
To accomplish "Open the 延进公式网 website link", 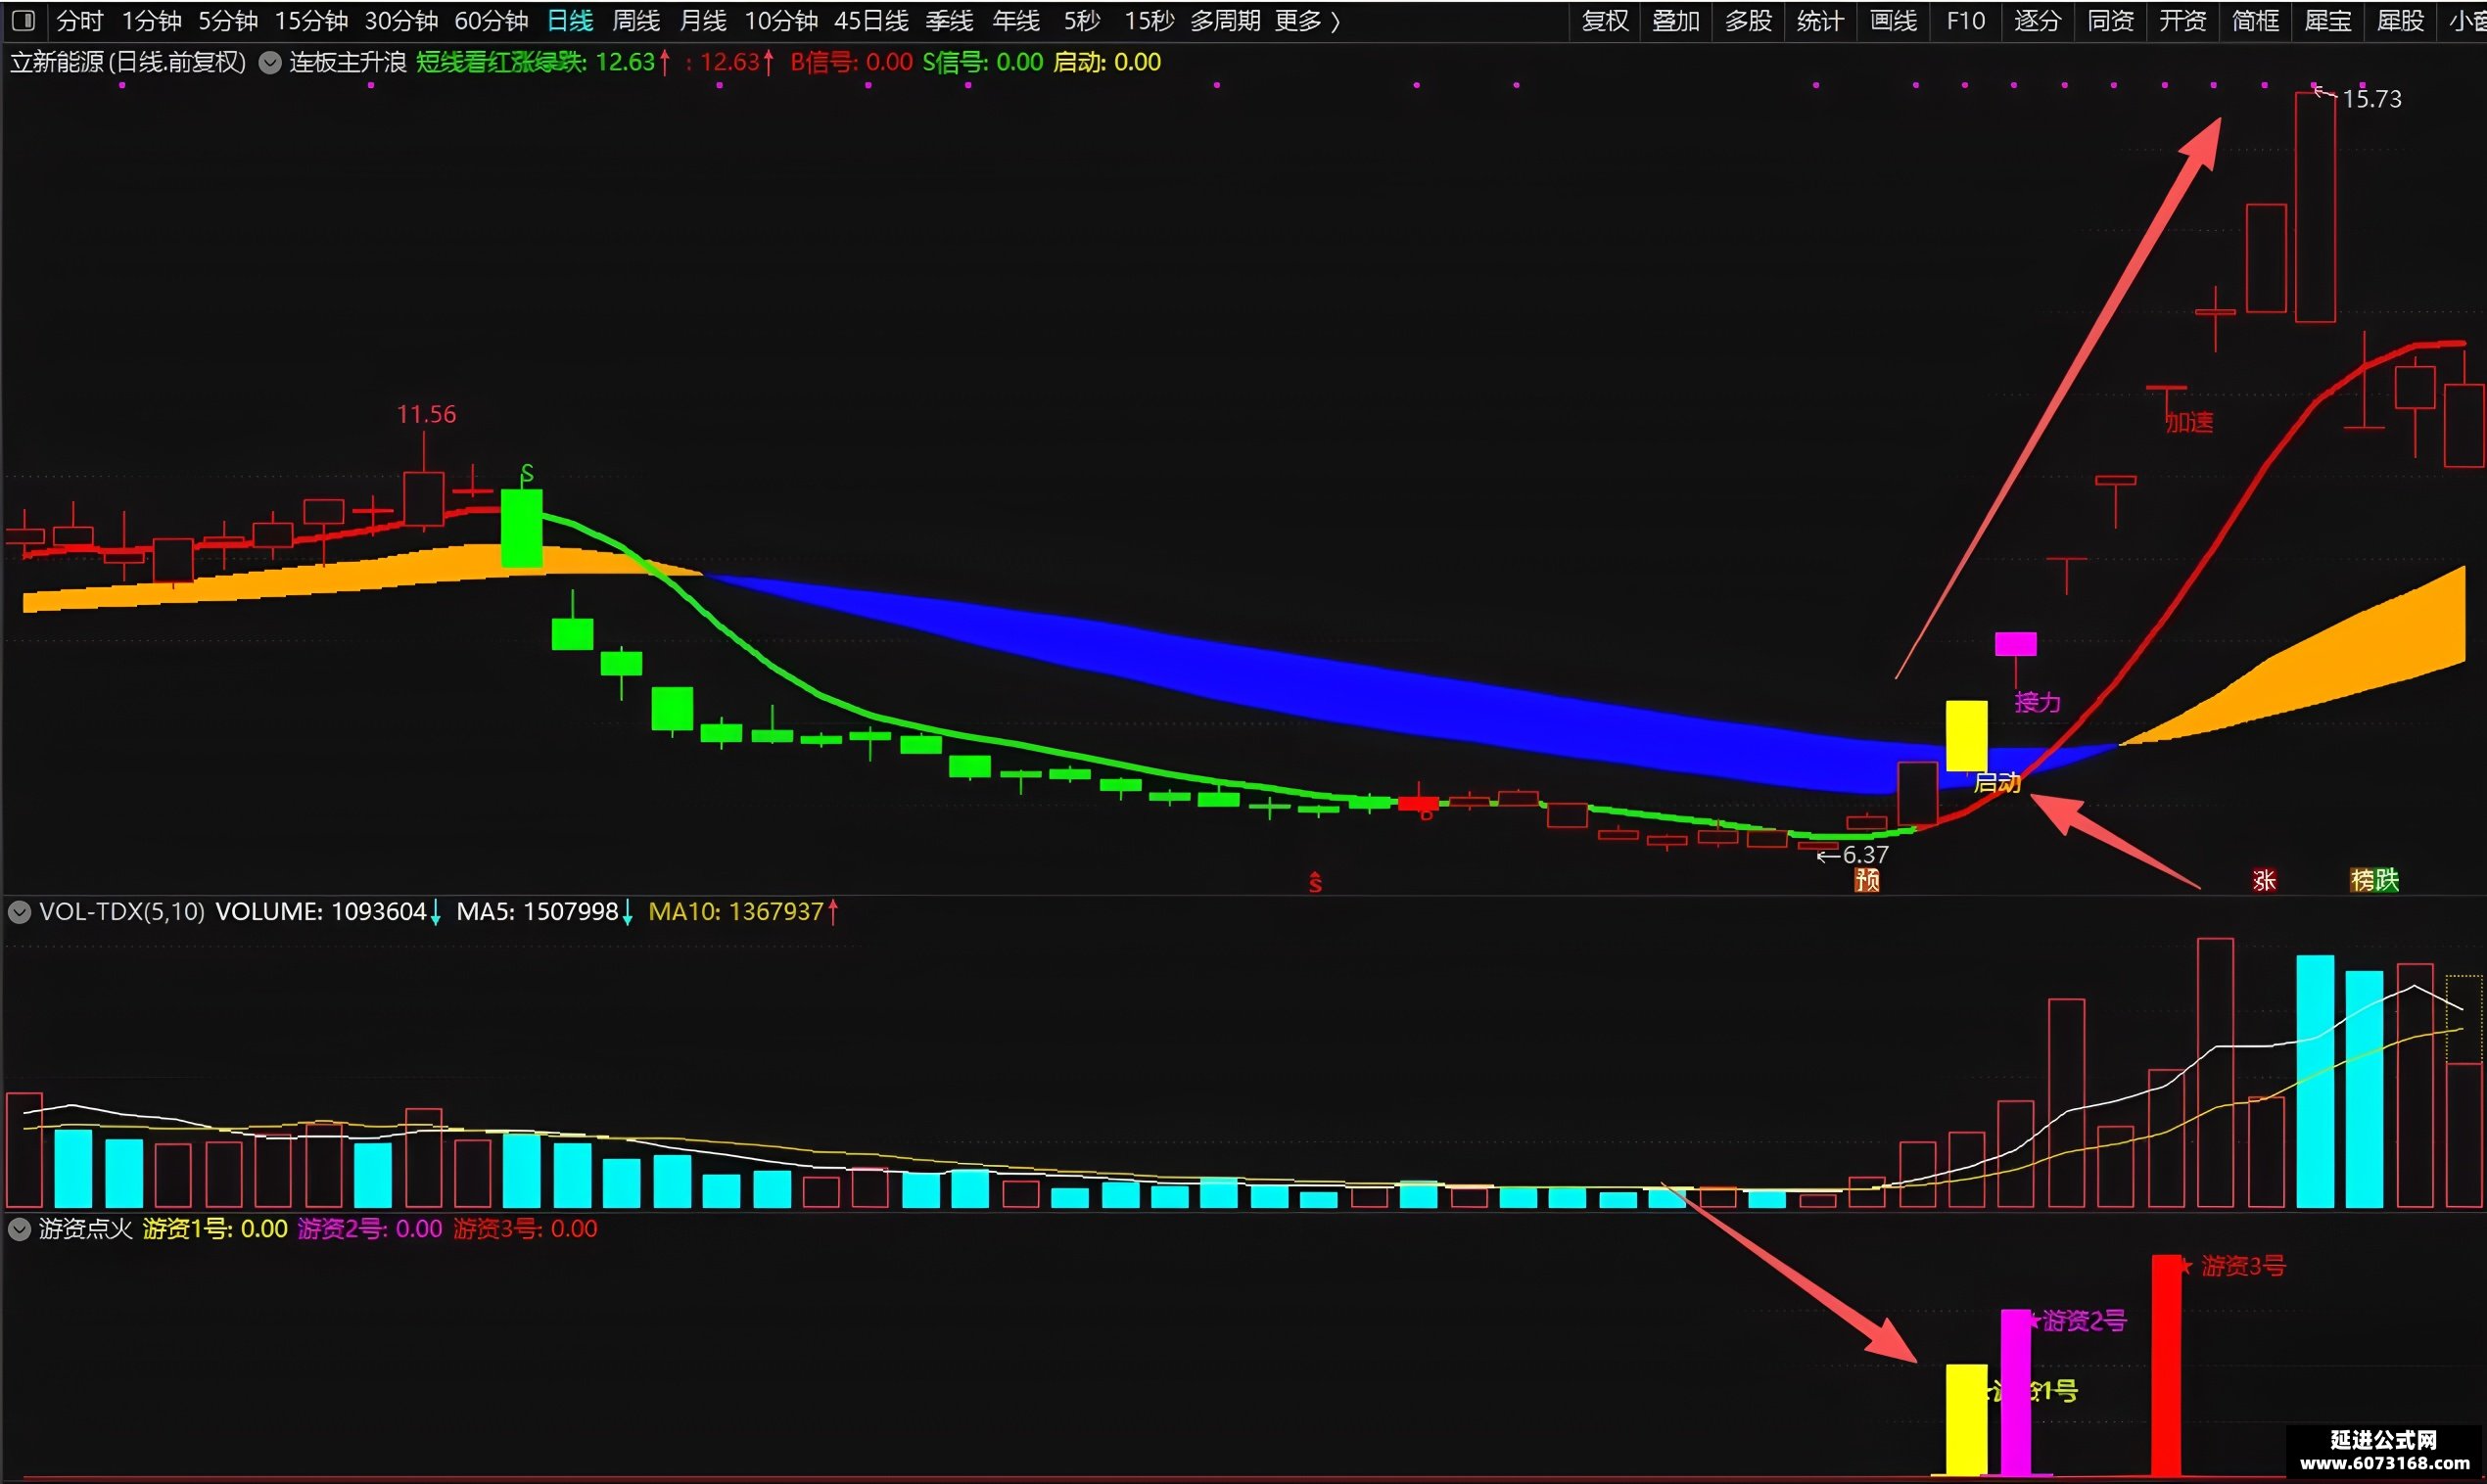I will [x=2384, y=1452].
